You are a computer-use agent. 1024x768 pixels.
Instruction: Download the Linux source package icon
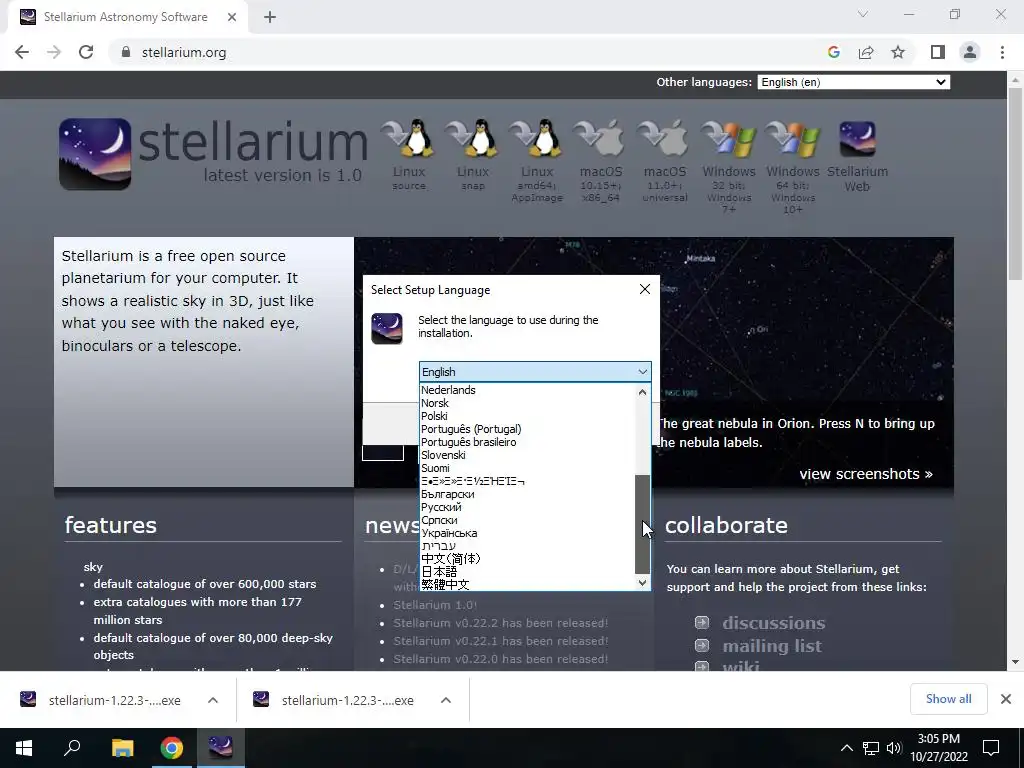click(x=409, y=138)
